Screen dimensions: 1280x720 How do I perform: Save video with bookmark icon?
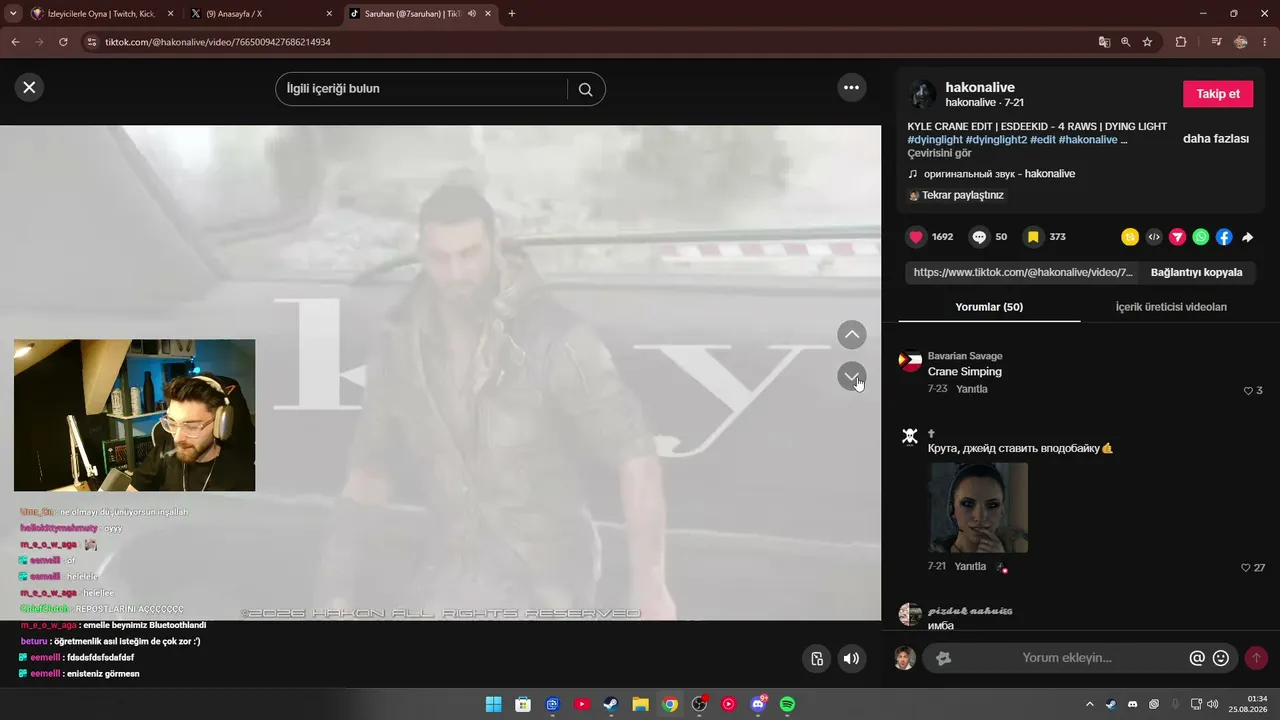point(1034,237)
